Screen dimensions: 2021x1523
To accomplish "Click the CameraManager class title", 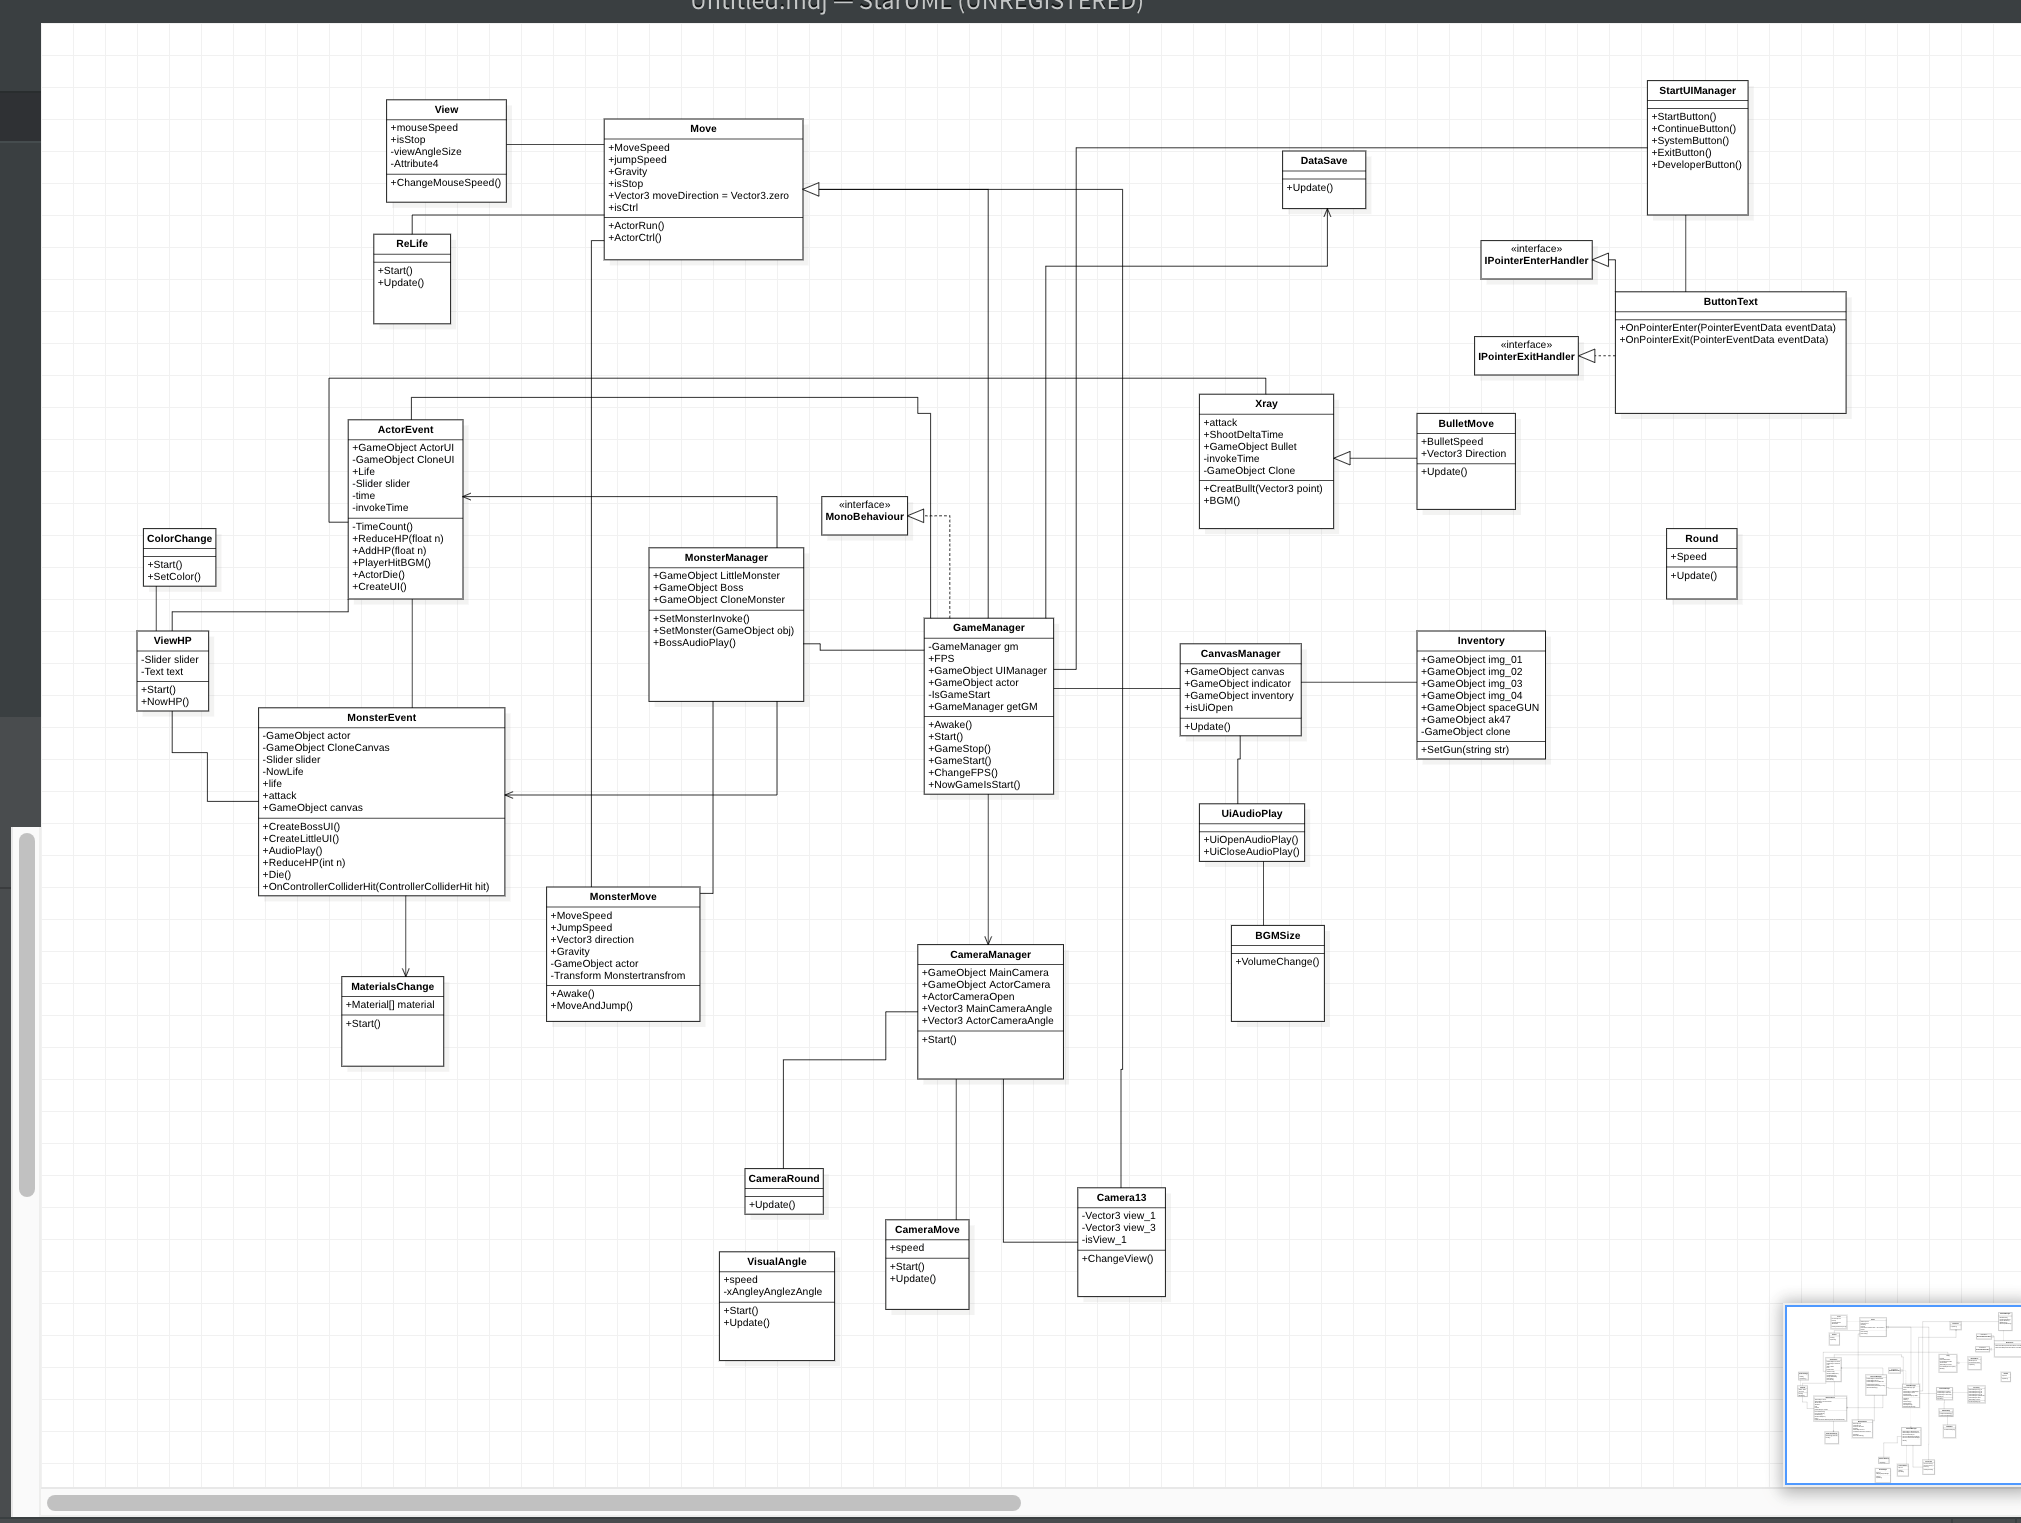I will tap(990, 955).
